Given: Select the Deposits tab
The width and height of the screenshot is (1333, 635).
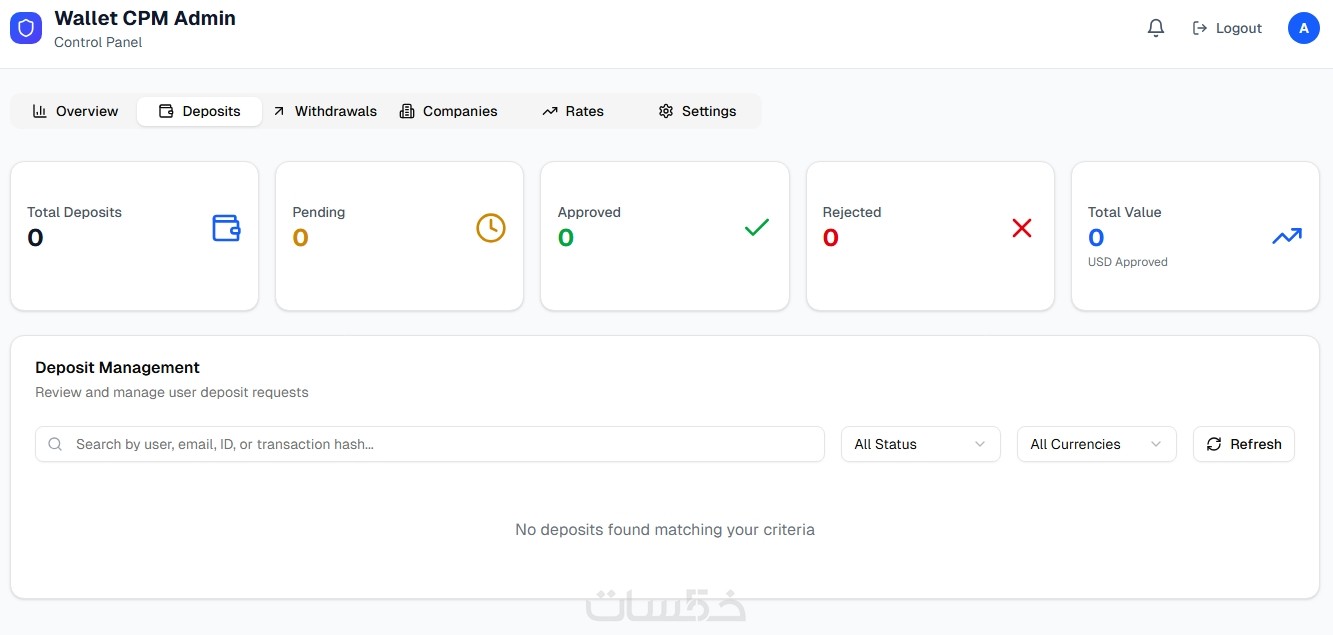Looking at the screenshot, I should (x=200, y=111).
